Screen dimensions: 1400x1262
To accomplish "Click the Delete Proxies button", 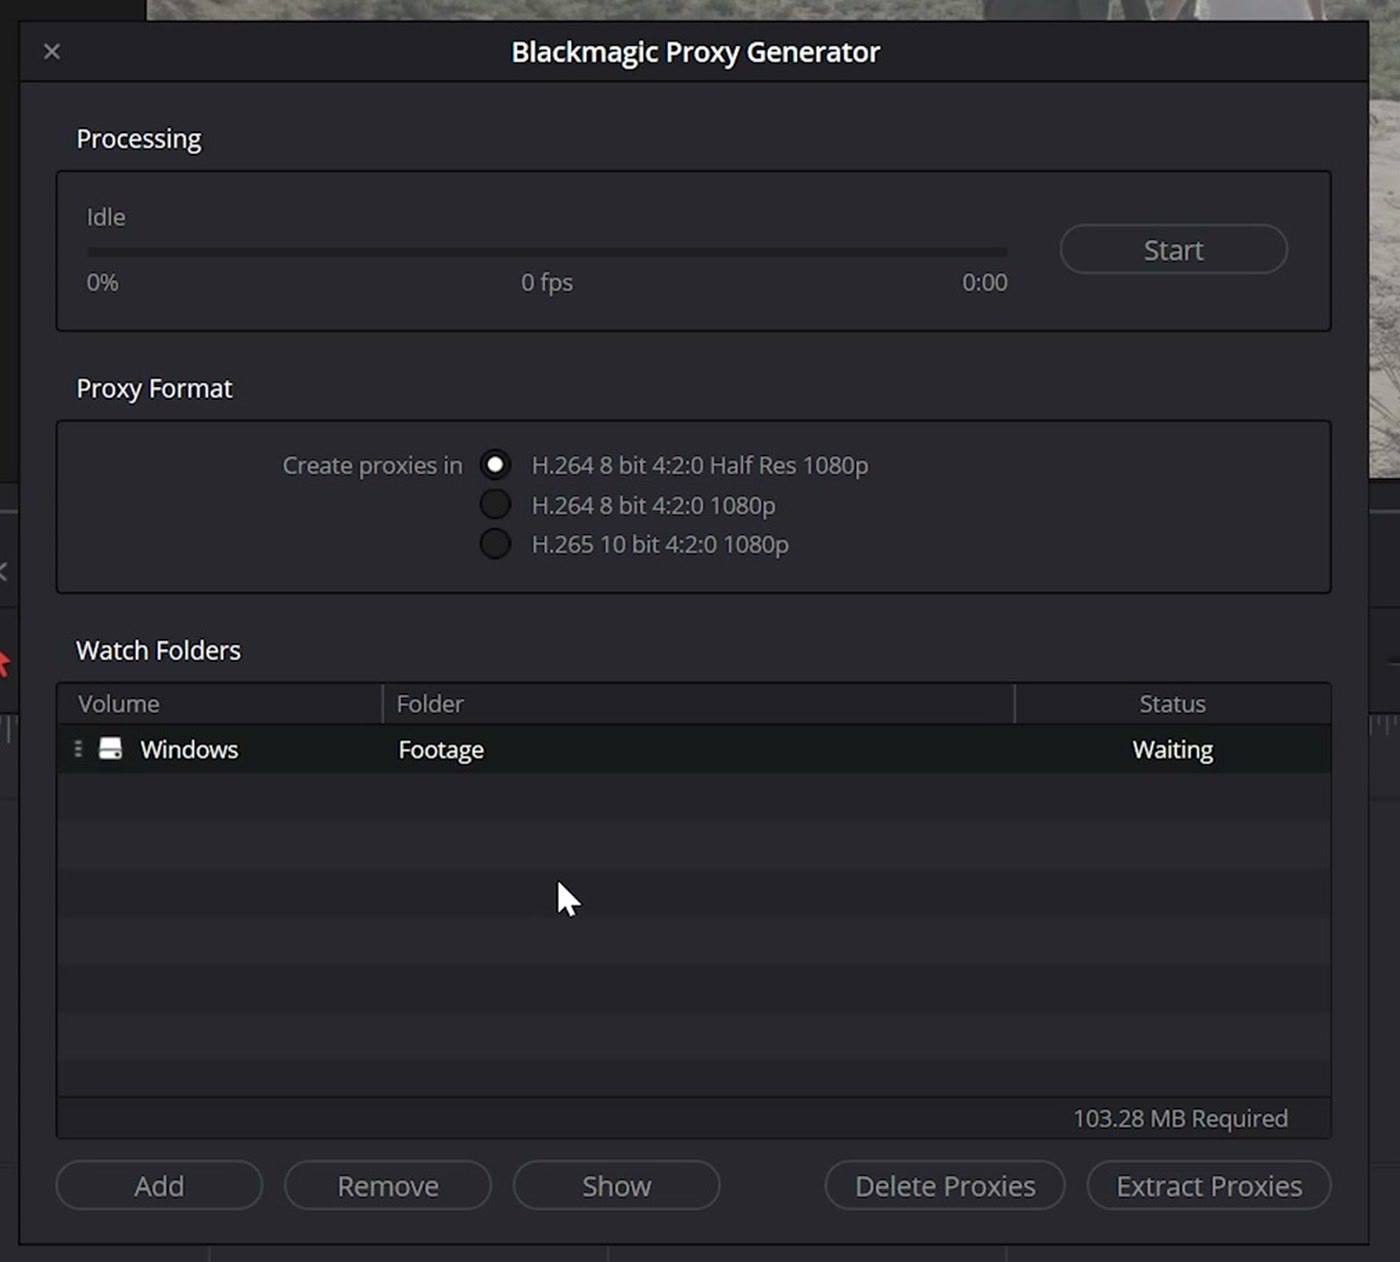I will pyautogui.click(x=945, y=1186).
